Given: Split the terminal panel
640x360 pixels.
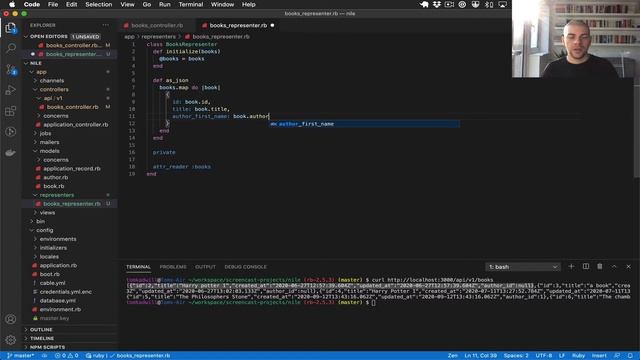Looking at the screenshot, I should coord(586,267).
